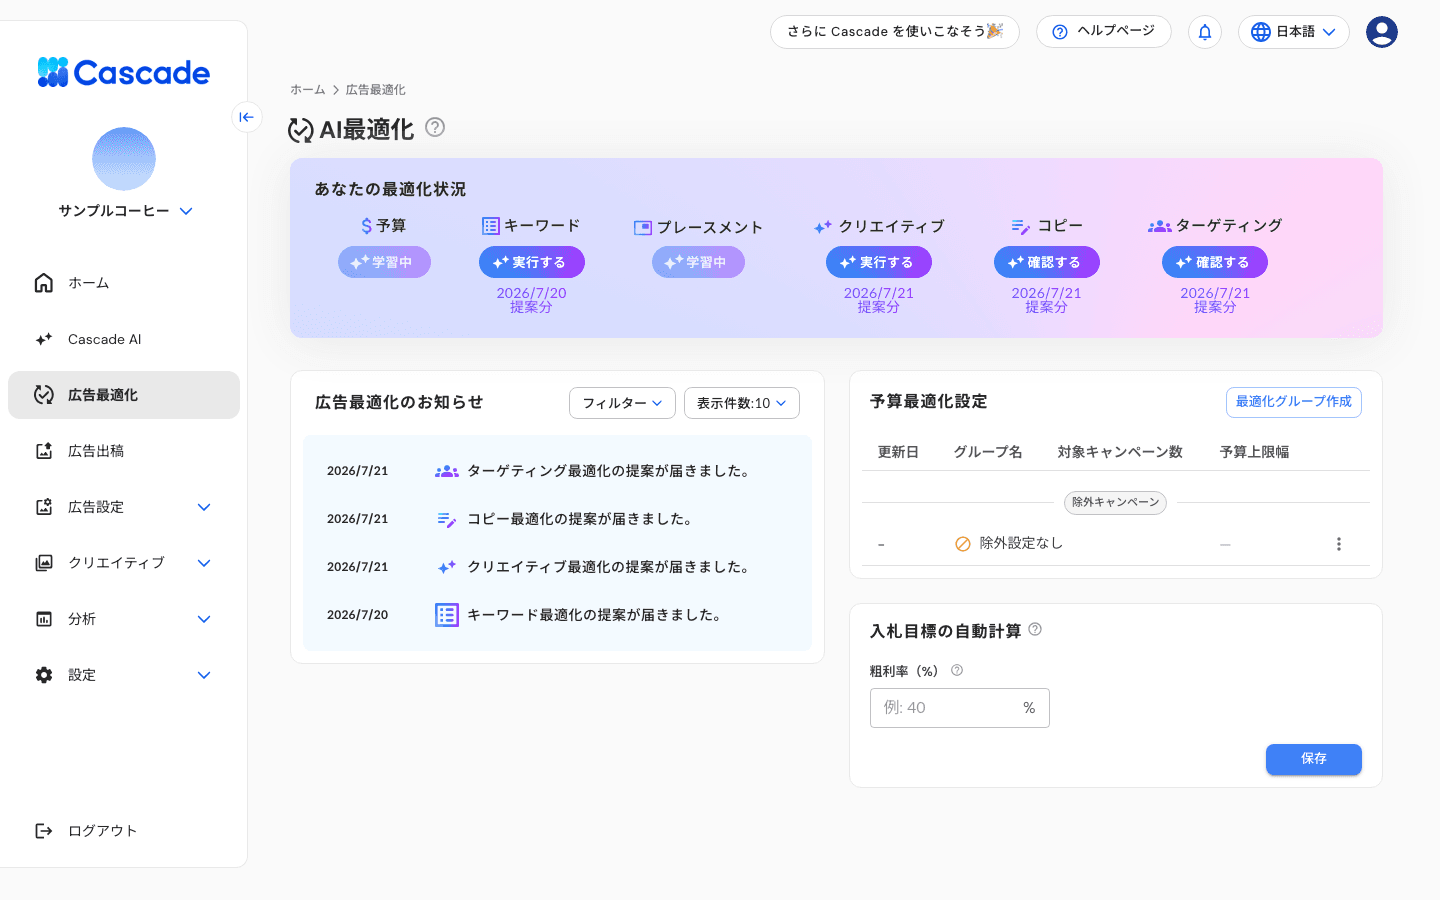Click the クリエイティブ sparkle icon in the status panel
This screenshot has height=900, width=1440.
coord(823,227)
